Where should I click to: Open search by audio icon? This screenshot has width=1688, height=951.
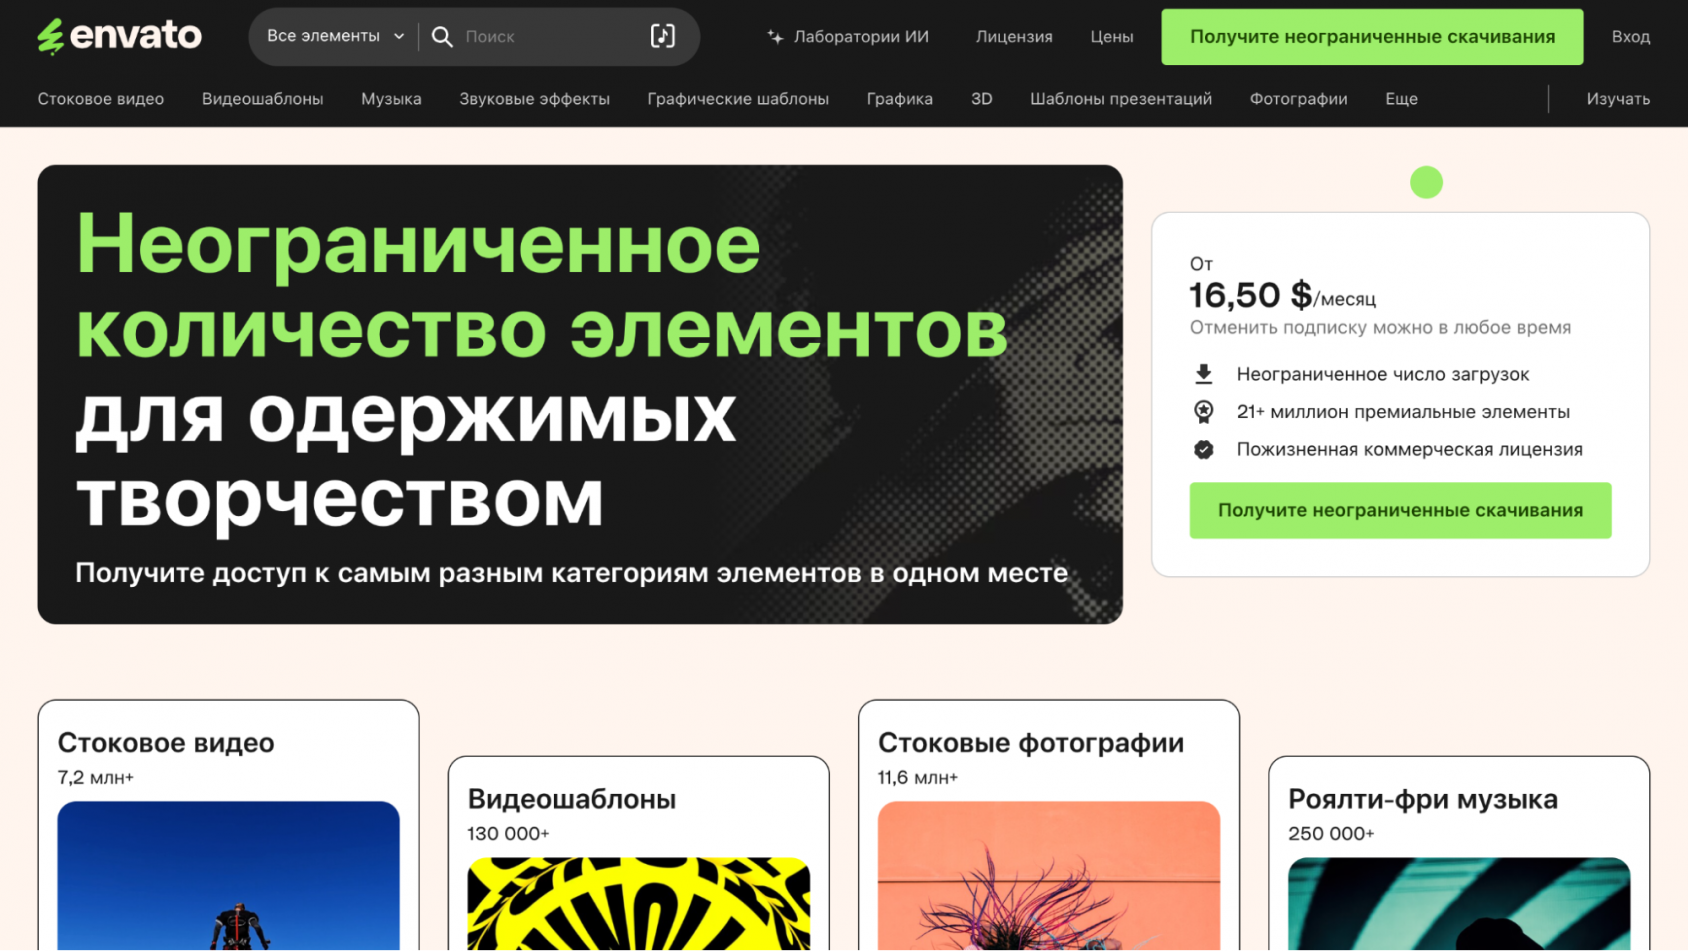pyautogui.click(x=663, y=36)
